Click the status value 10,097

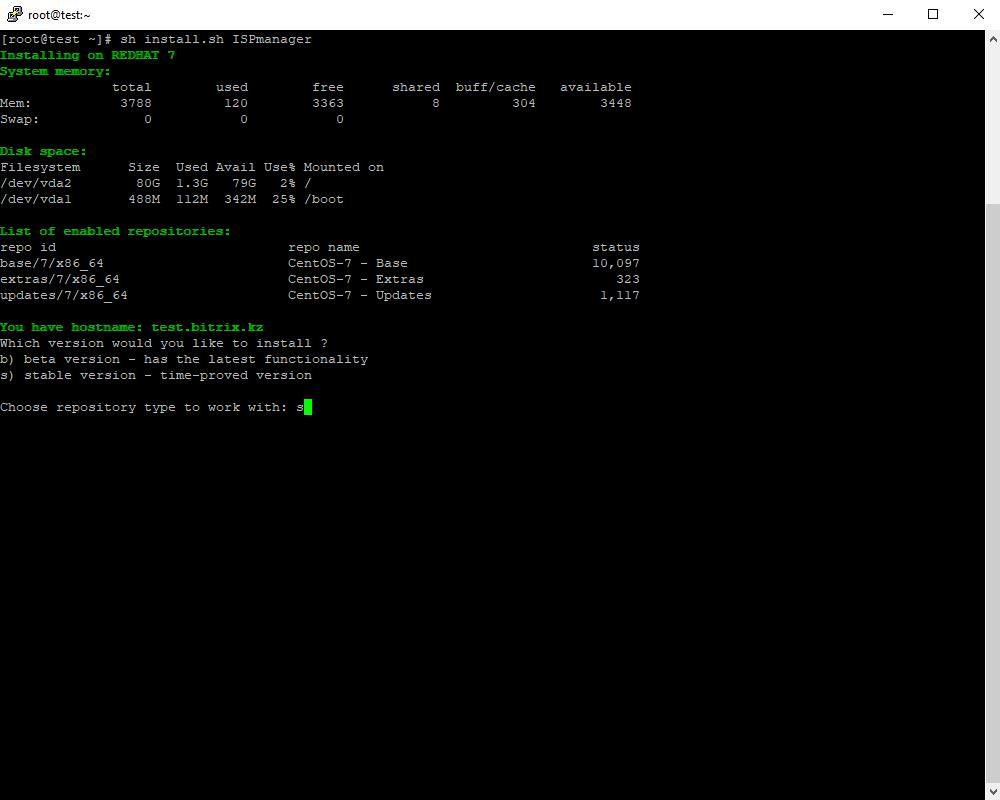pos(615,263)
